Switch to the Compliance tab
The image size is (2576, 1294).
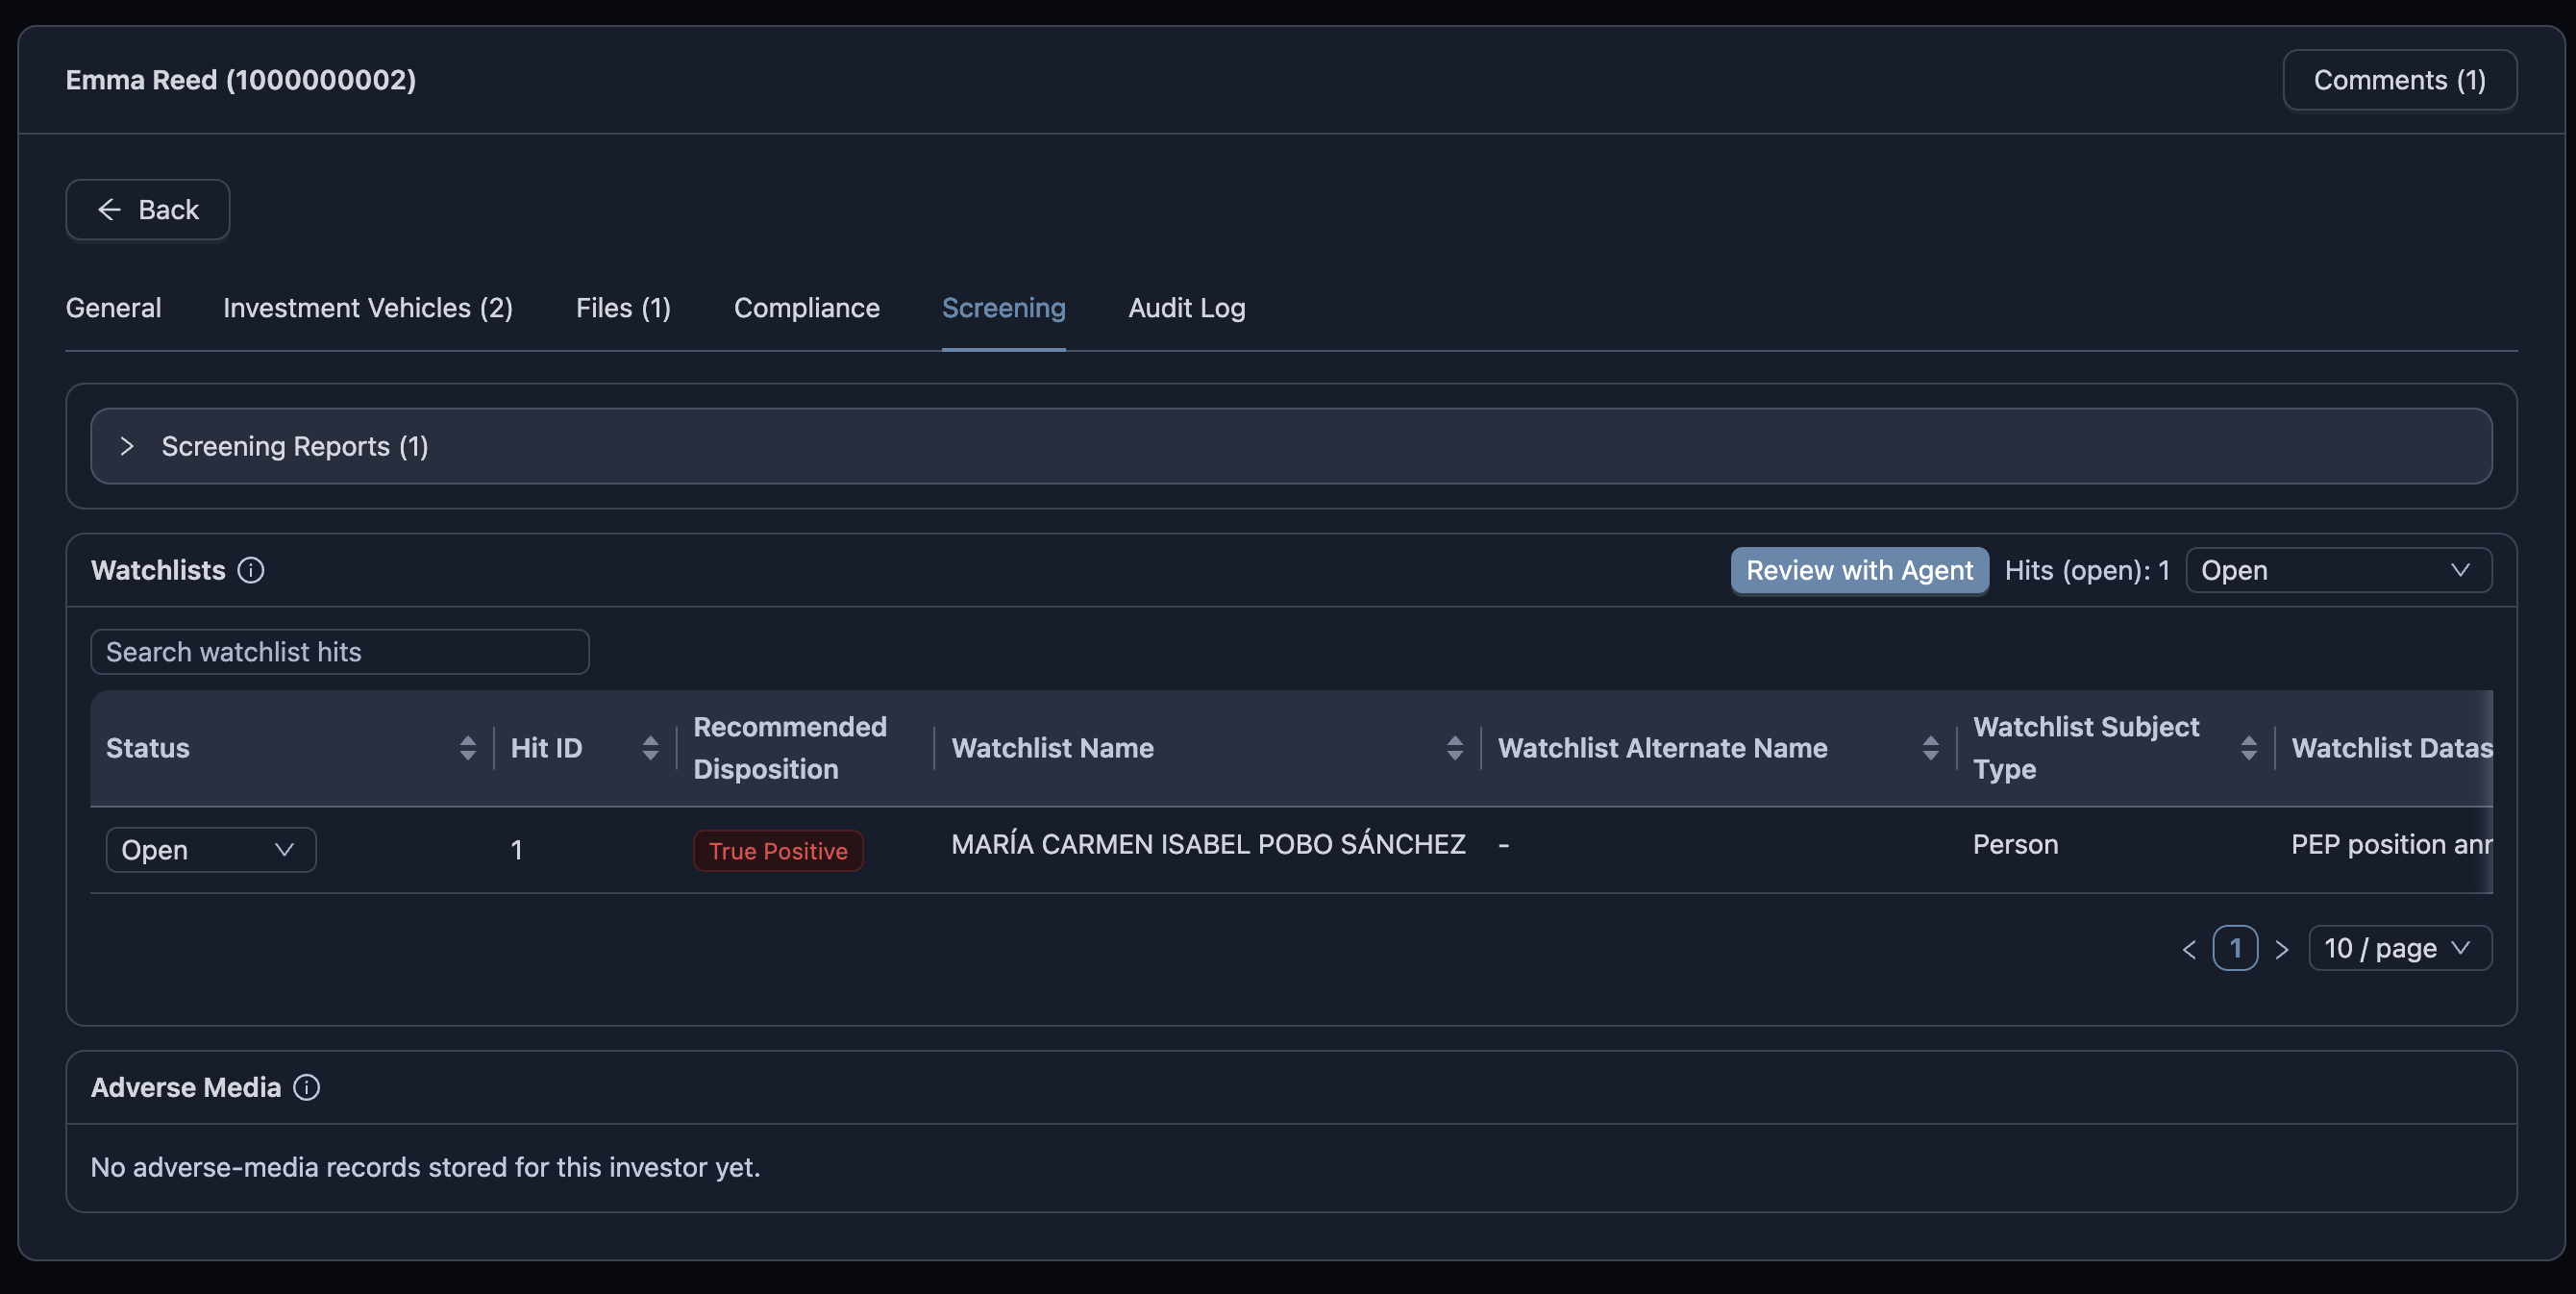tap(806, 308)
